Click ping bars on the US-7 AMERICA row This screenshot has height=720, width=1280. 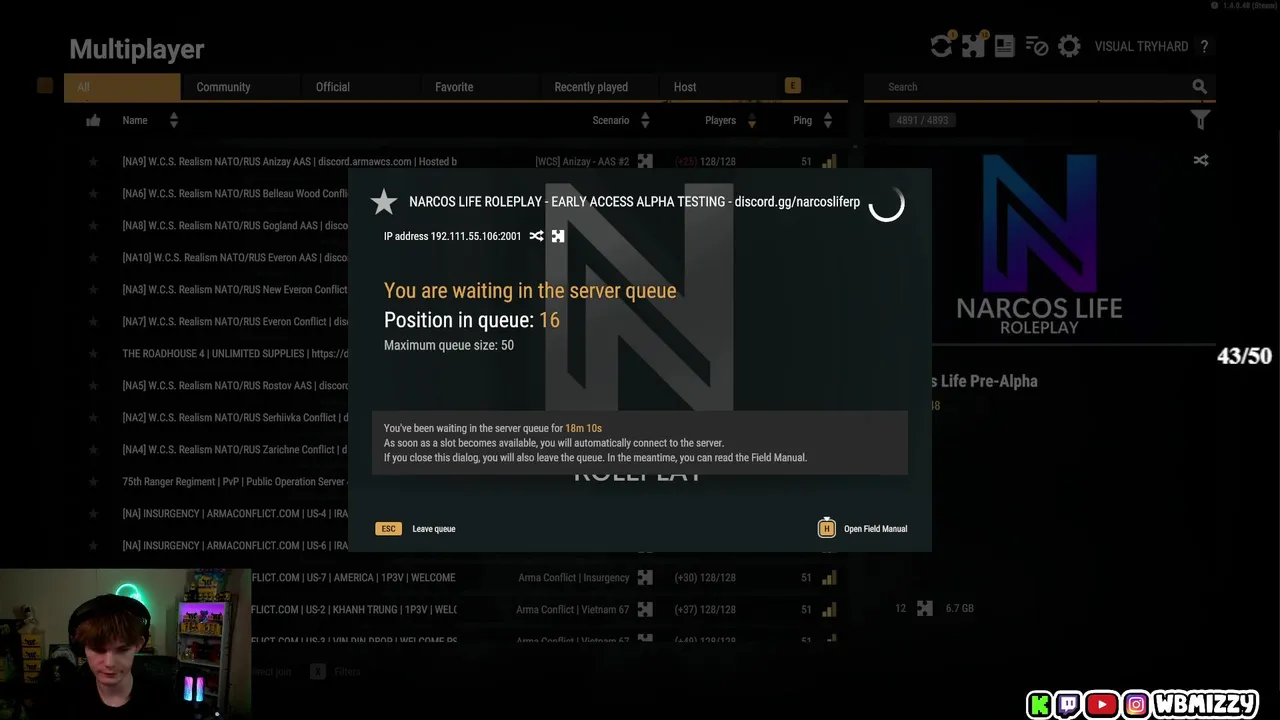point(829,577)
